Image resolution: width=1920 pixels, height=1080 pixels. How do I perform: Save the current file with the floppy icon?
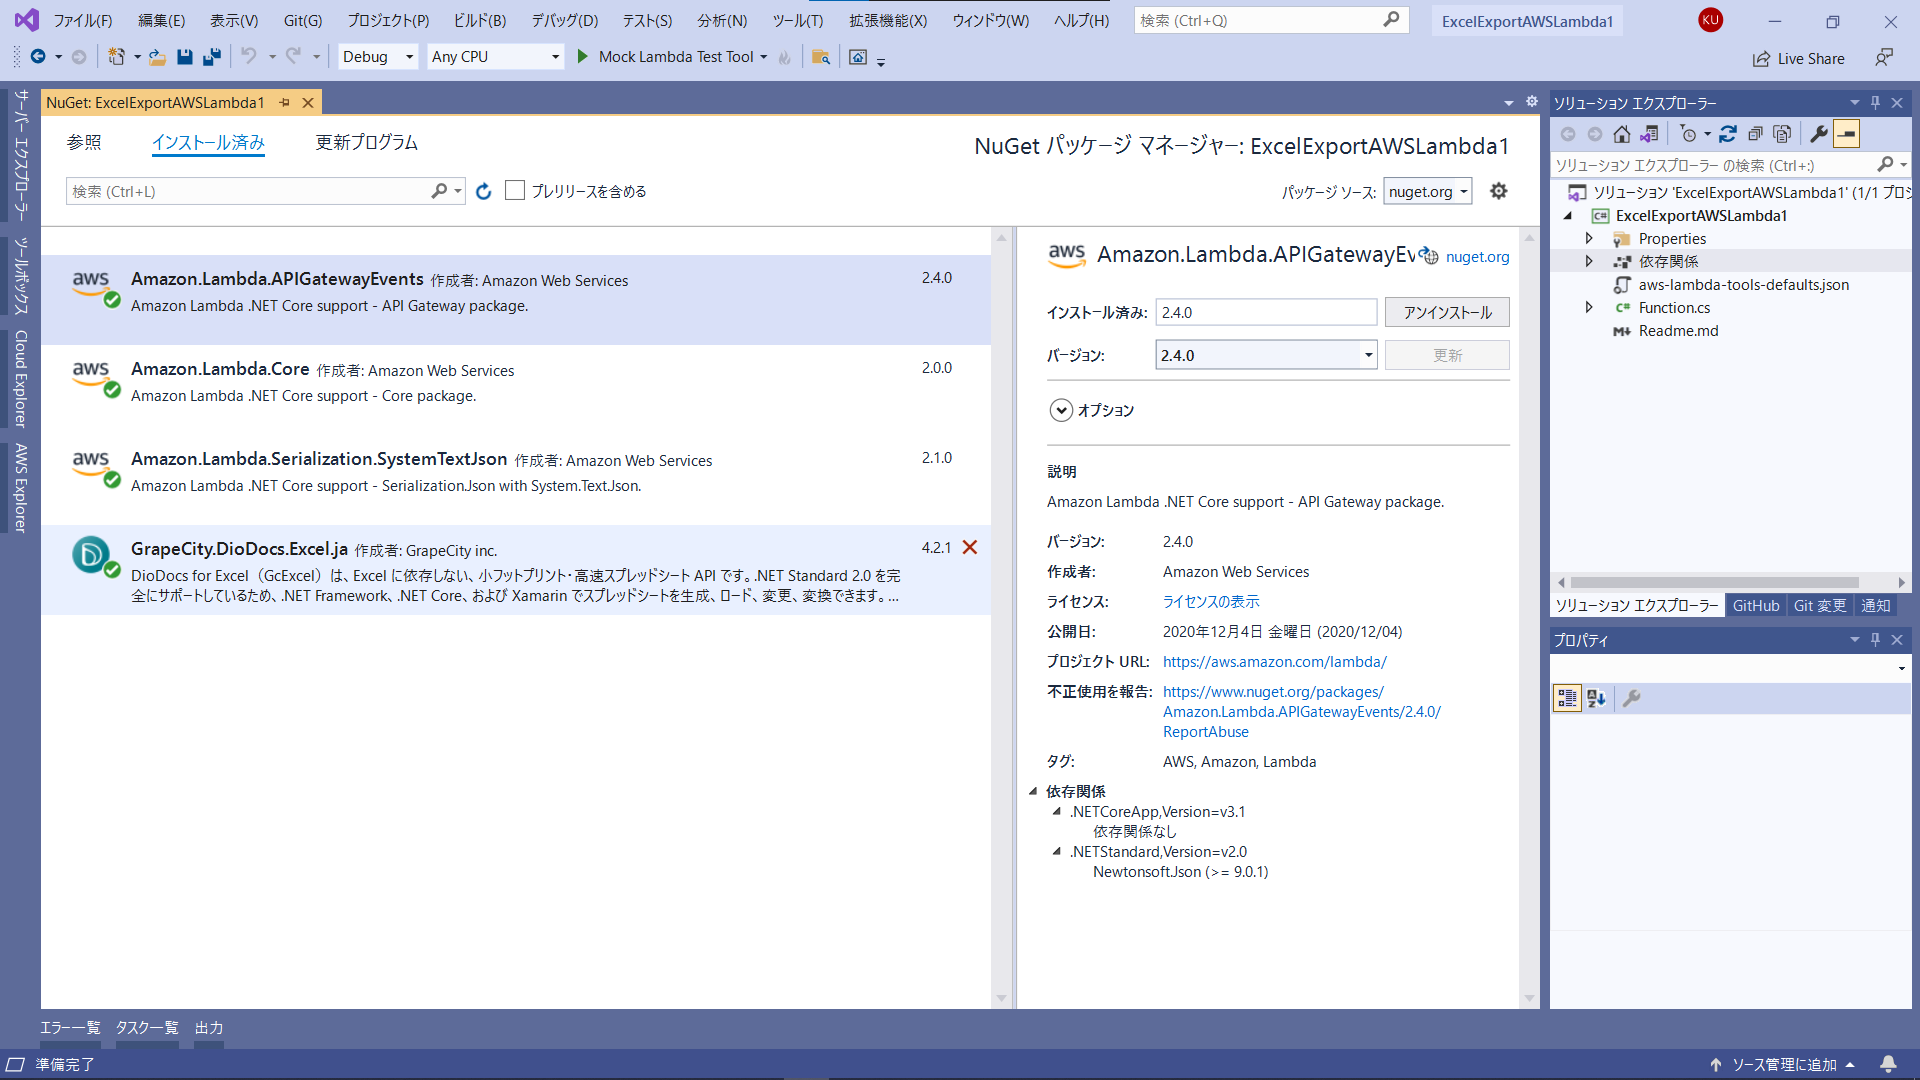point(184,57)
